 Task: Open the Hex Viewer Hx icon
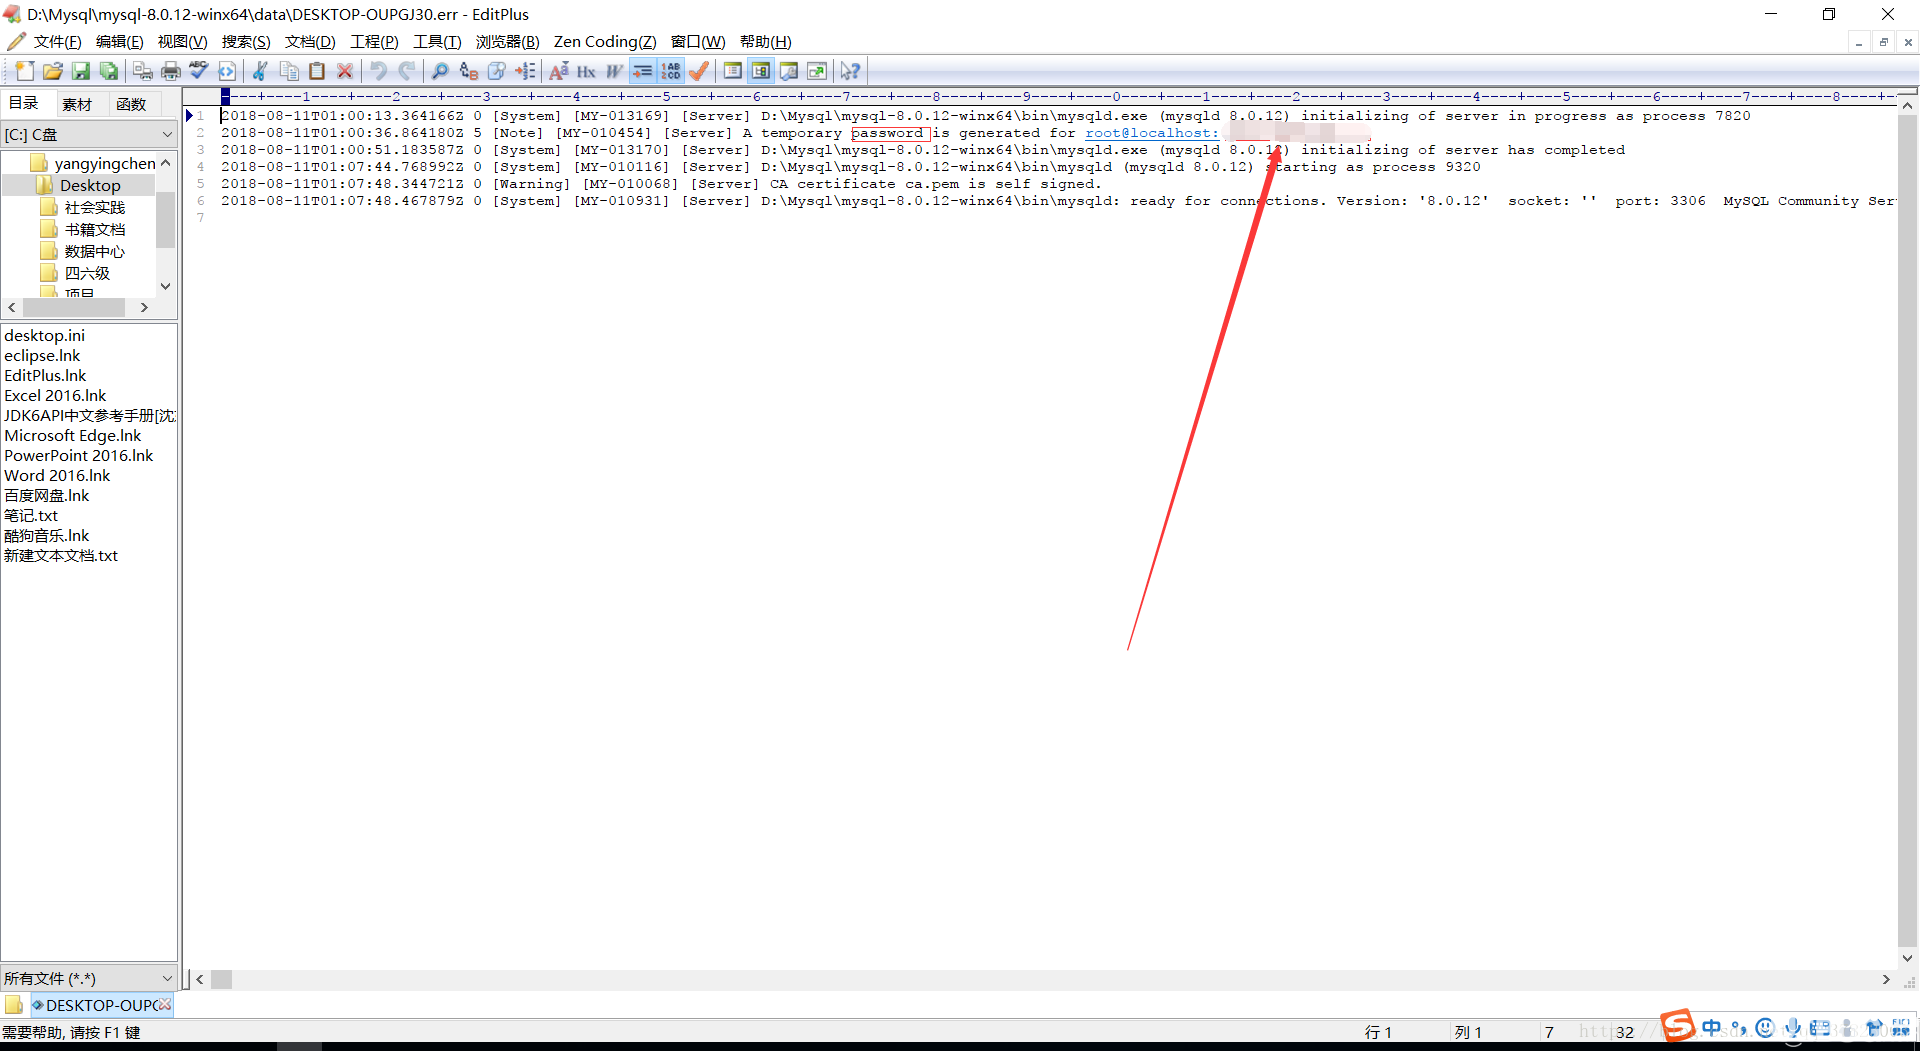tap(587, 71)
